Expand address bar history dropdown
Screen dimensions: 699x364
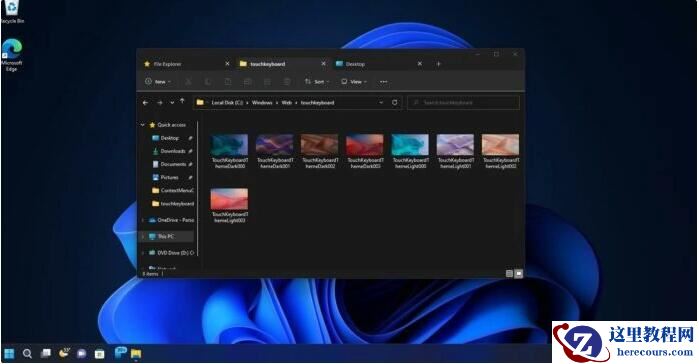381,102
